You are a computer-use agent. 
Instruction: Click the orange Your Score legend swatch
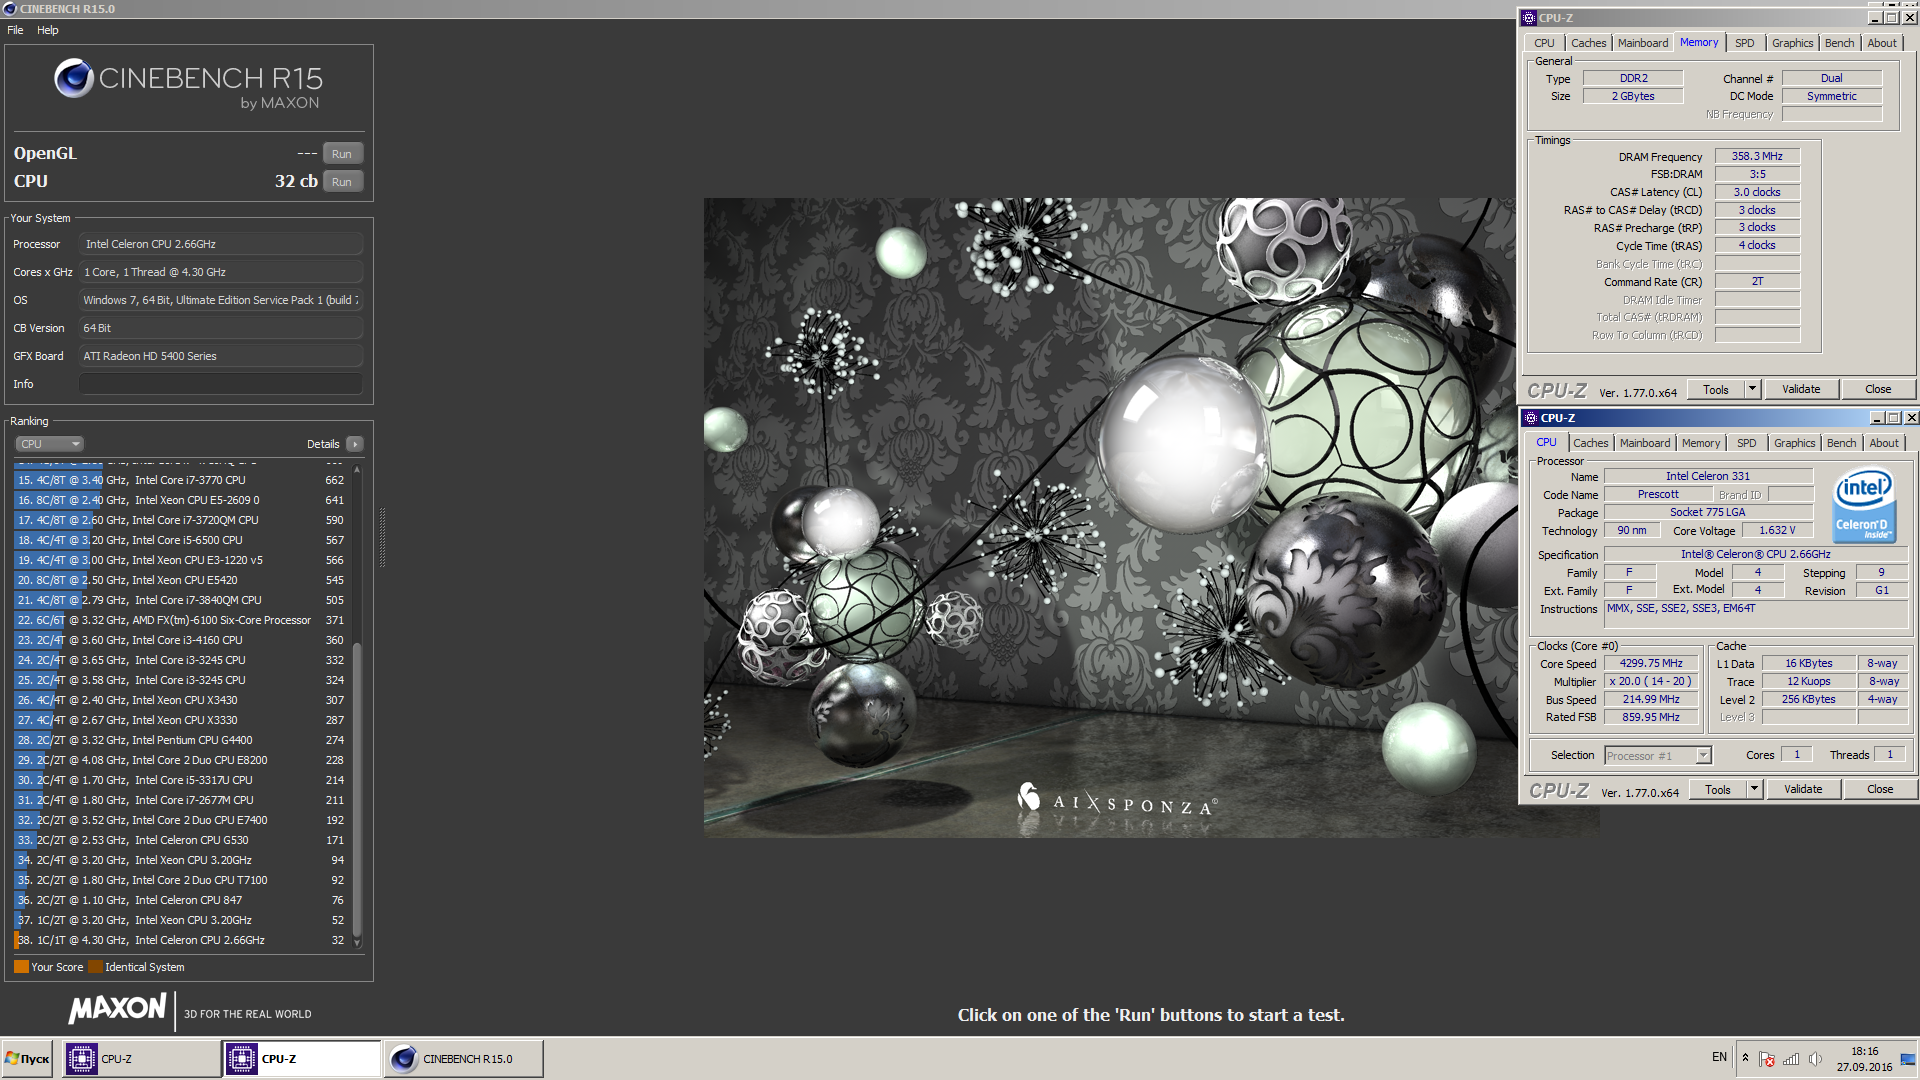pyautogui.click(x=21, y=967)
